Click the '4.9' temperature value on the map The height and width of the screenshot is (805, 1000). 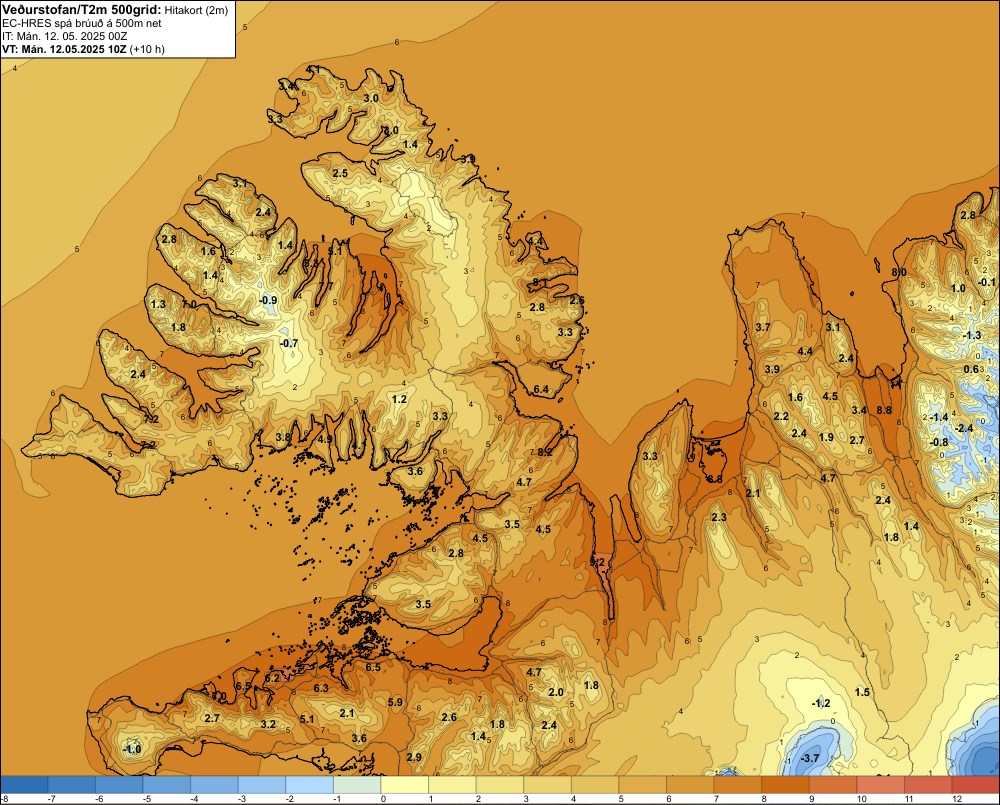click(x=325, y=439)
